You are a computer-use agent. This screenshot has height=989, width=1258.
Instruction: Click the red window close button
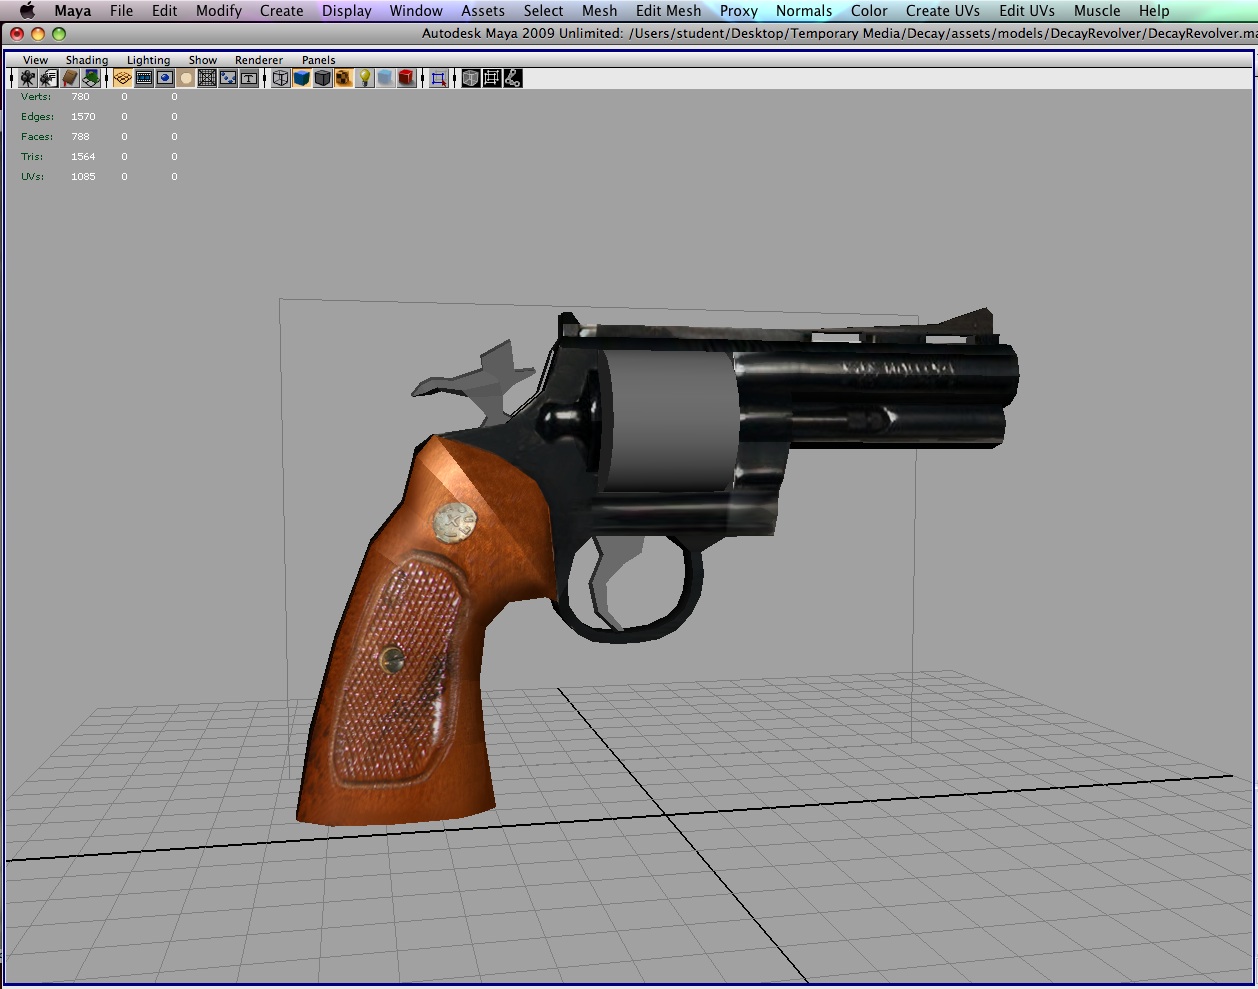point(17,34)
